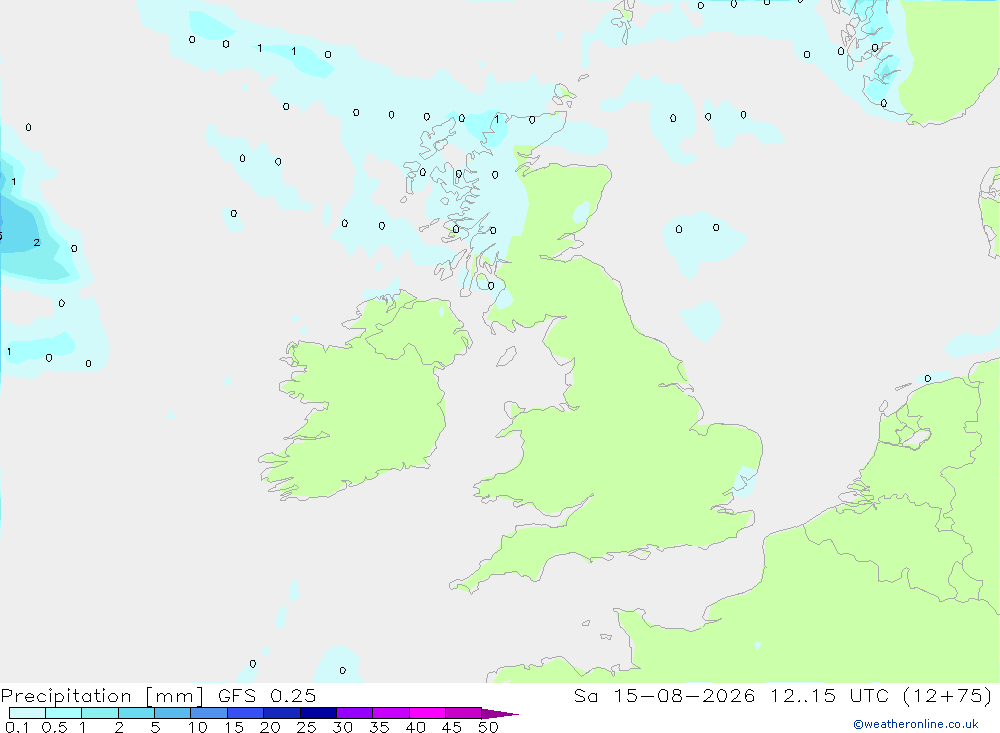The width and height of the screenshot is (1000, 733).
Task: Click the '35' legend scale label
Action: [379, 727]
